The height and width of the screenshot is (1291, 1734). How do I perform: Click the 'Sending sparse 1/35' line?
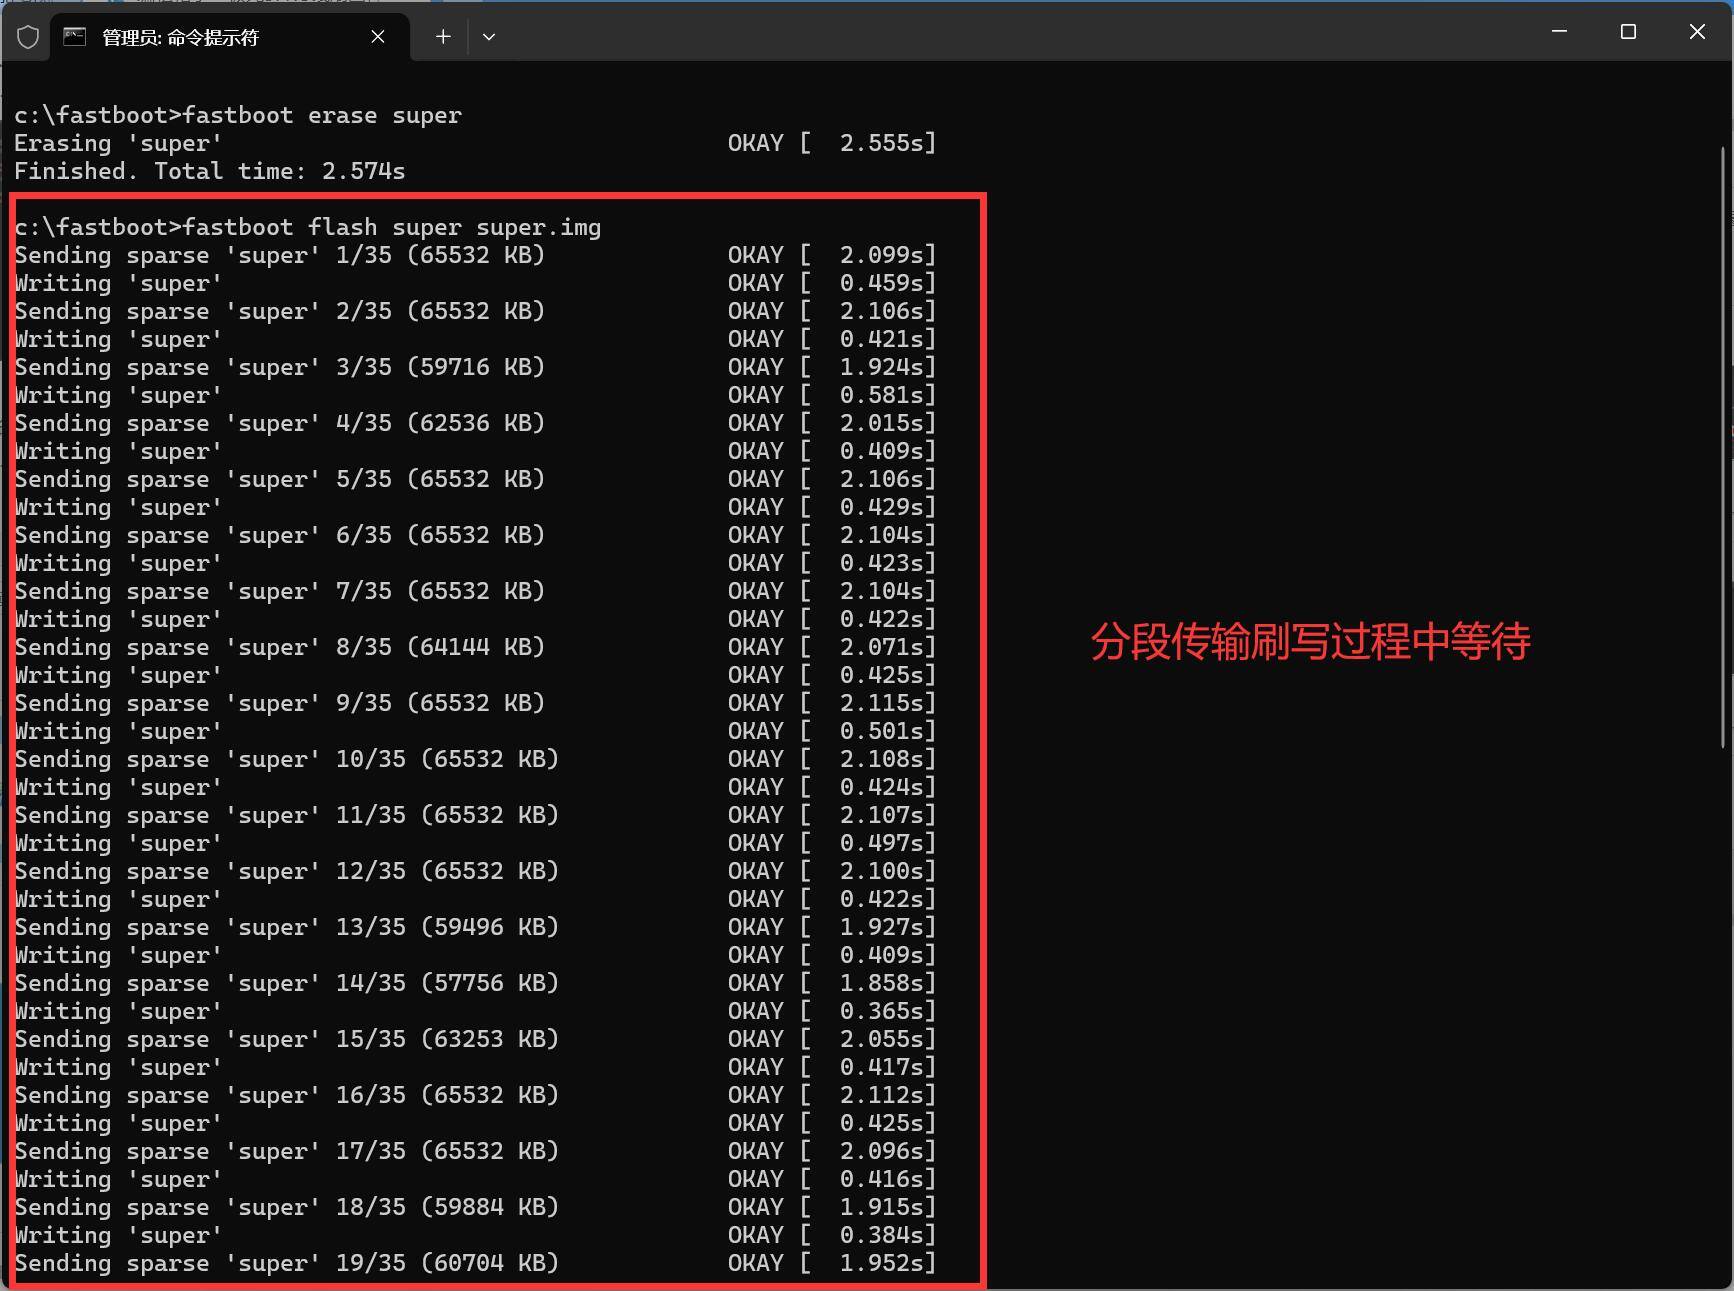point(280,255)
